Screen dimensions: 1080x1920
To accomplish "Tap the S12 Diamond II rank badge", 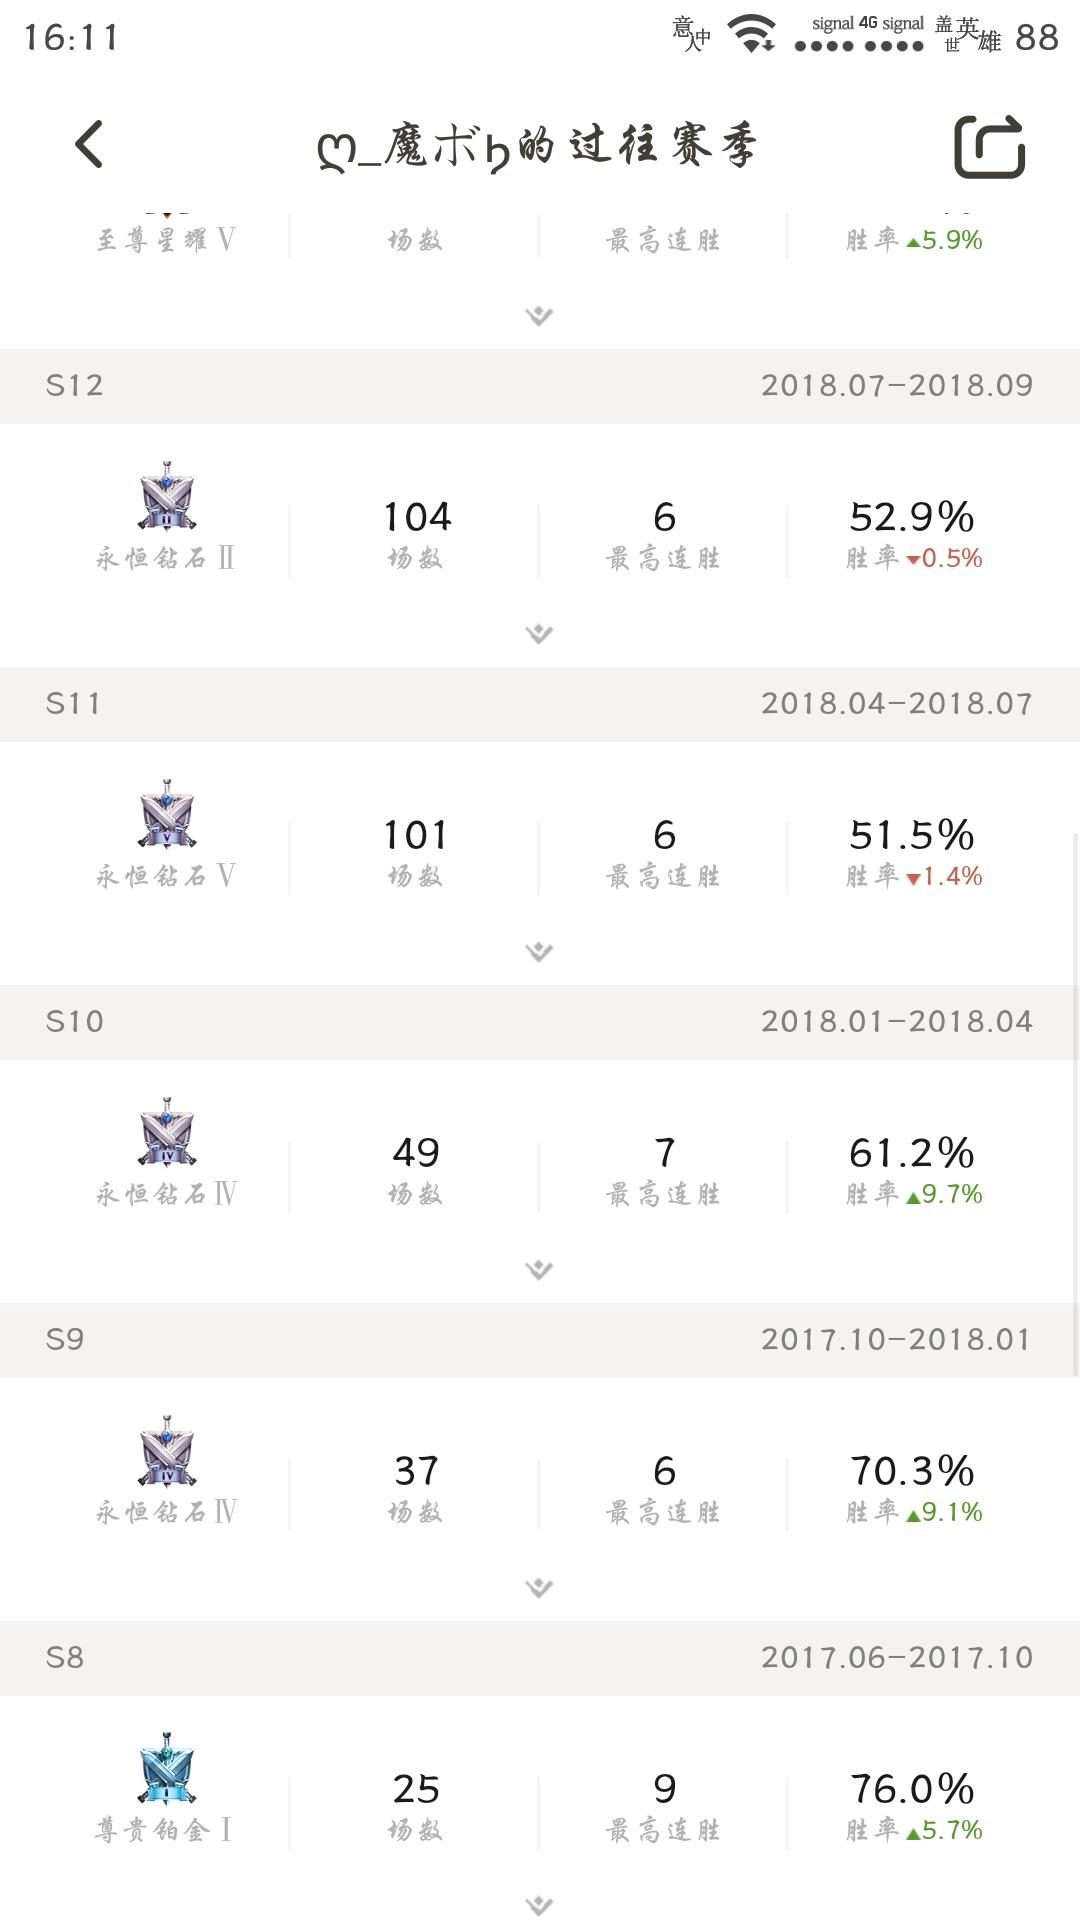I will pos(167,497).
